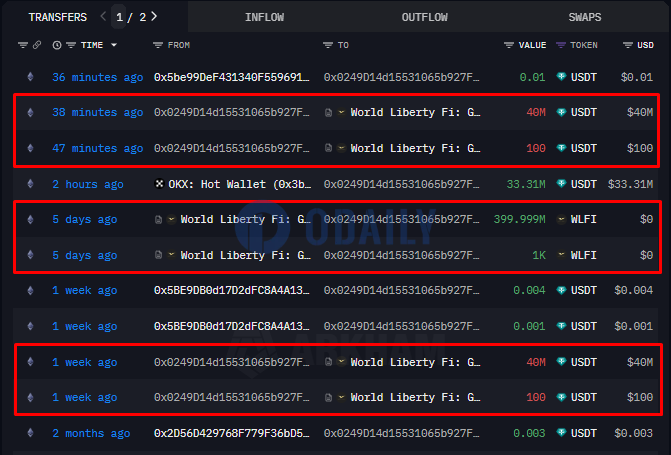The image size is (671, 455).
Task: Click Ethereum icon on 2 months ago row
Action: tap(30, 433)
